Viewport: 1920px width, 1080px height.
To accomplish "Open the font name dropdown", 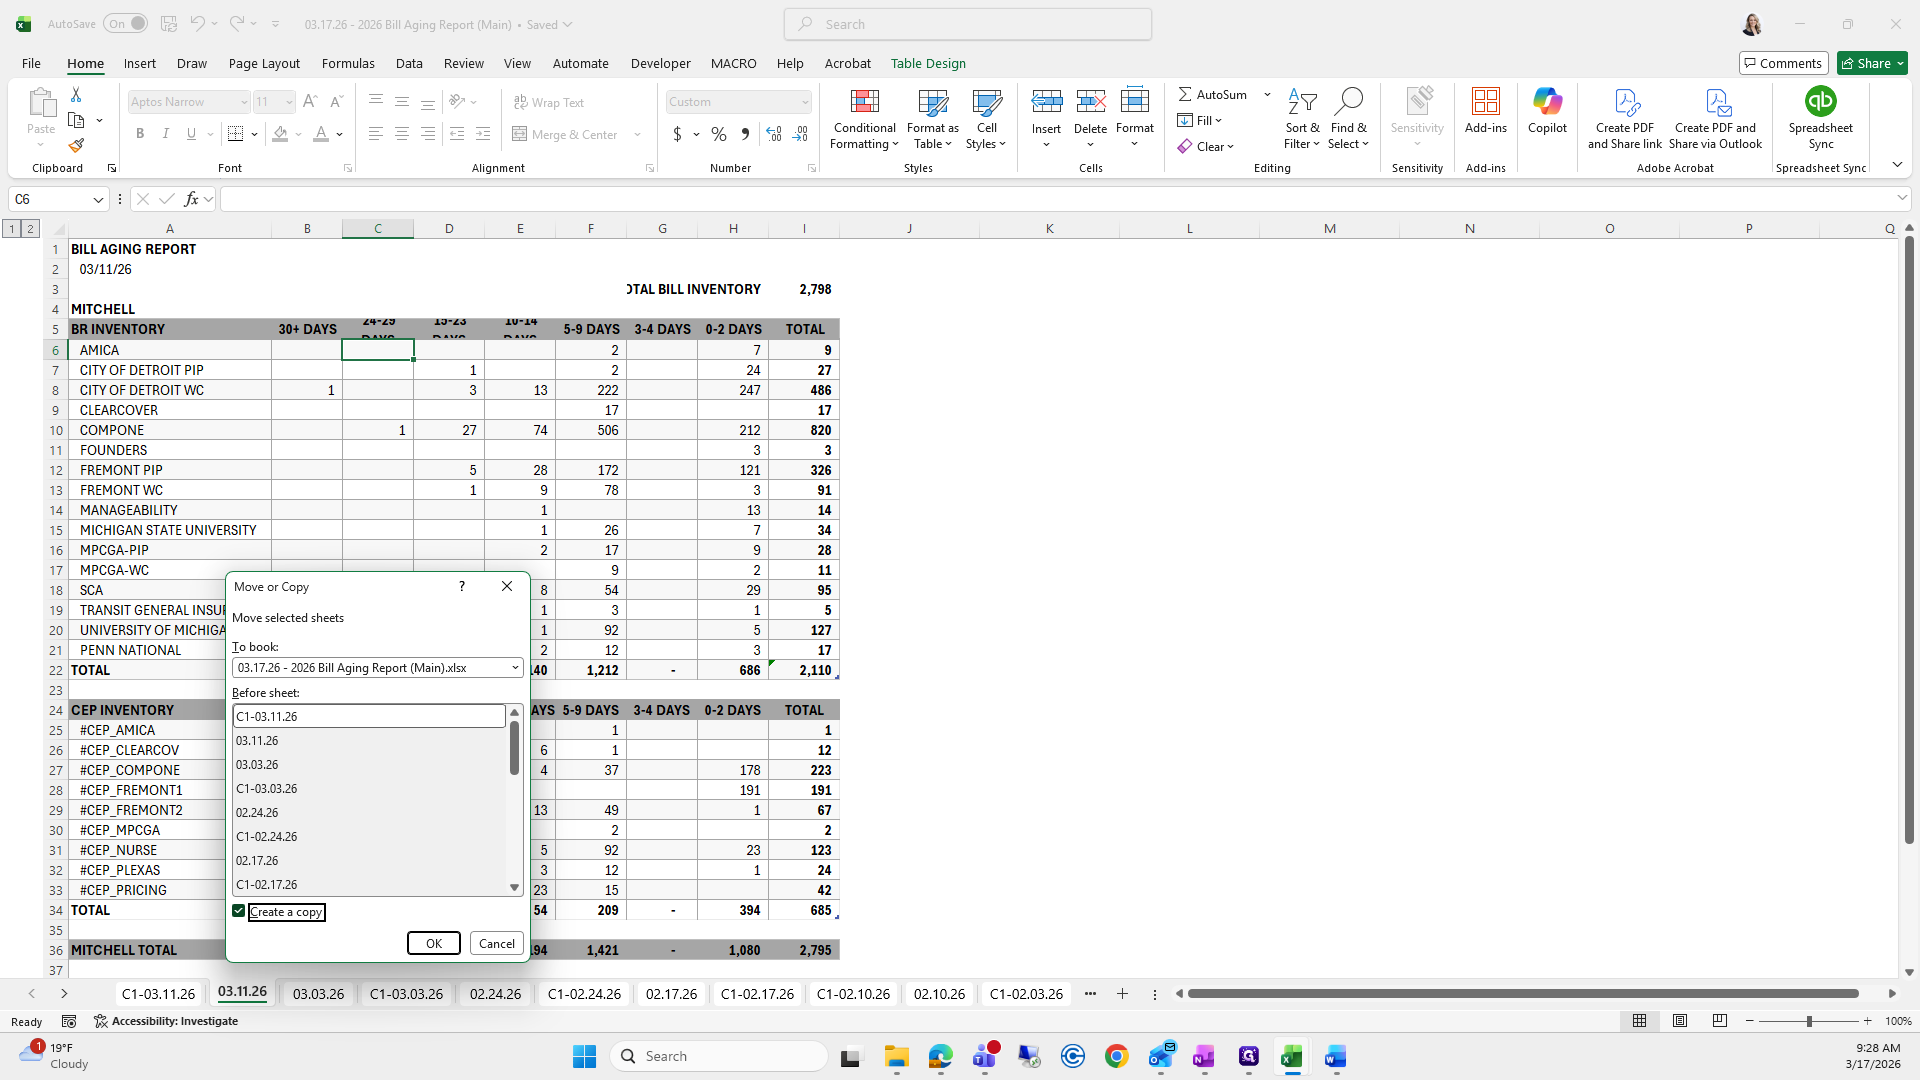I will click(243, 102).
